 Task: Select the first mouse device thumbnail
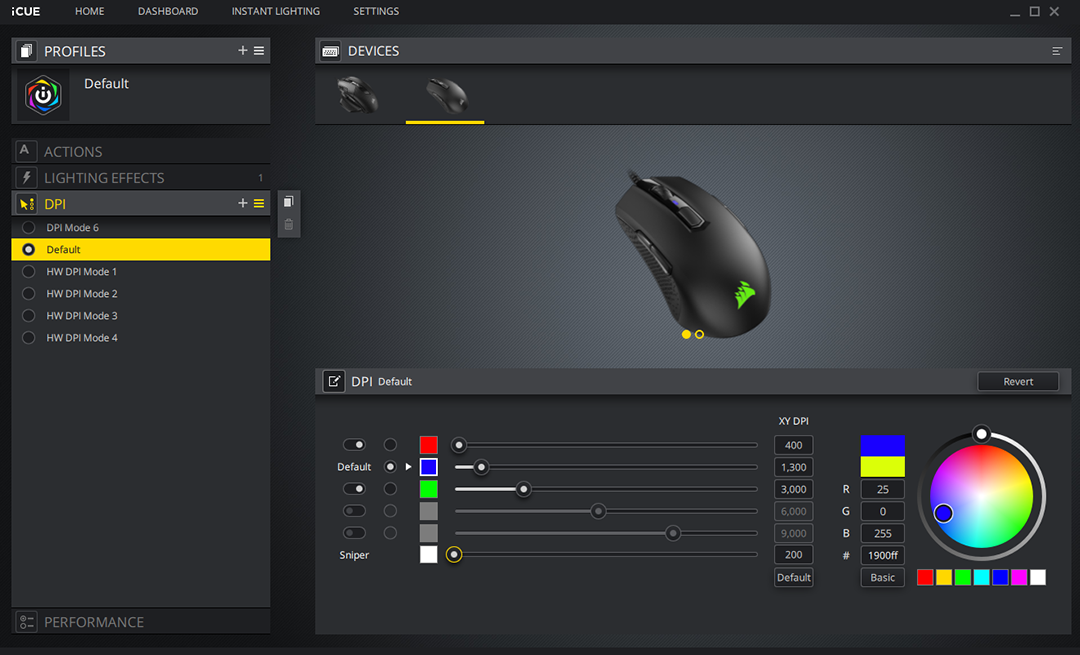(x=357, y=96)
